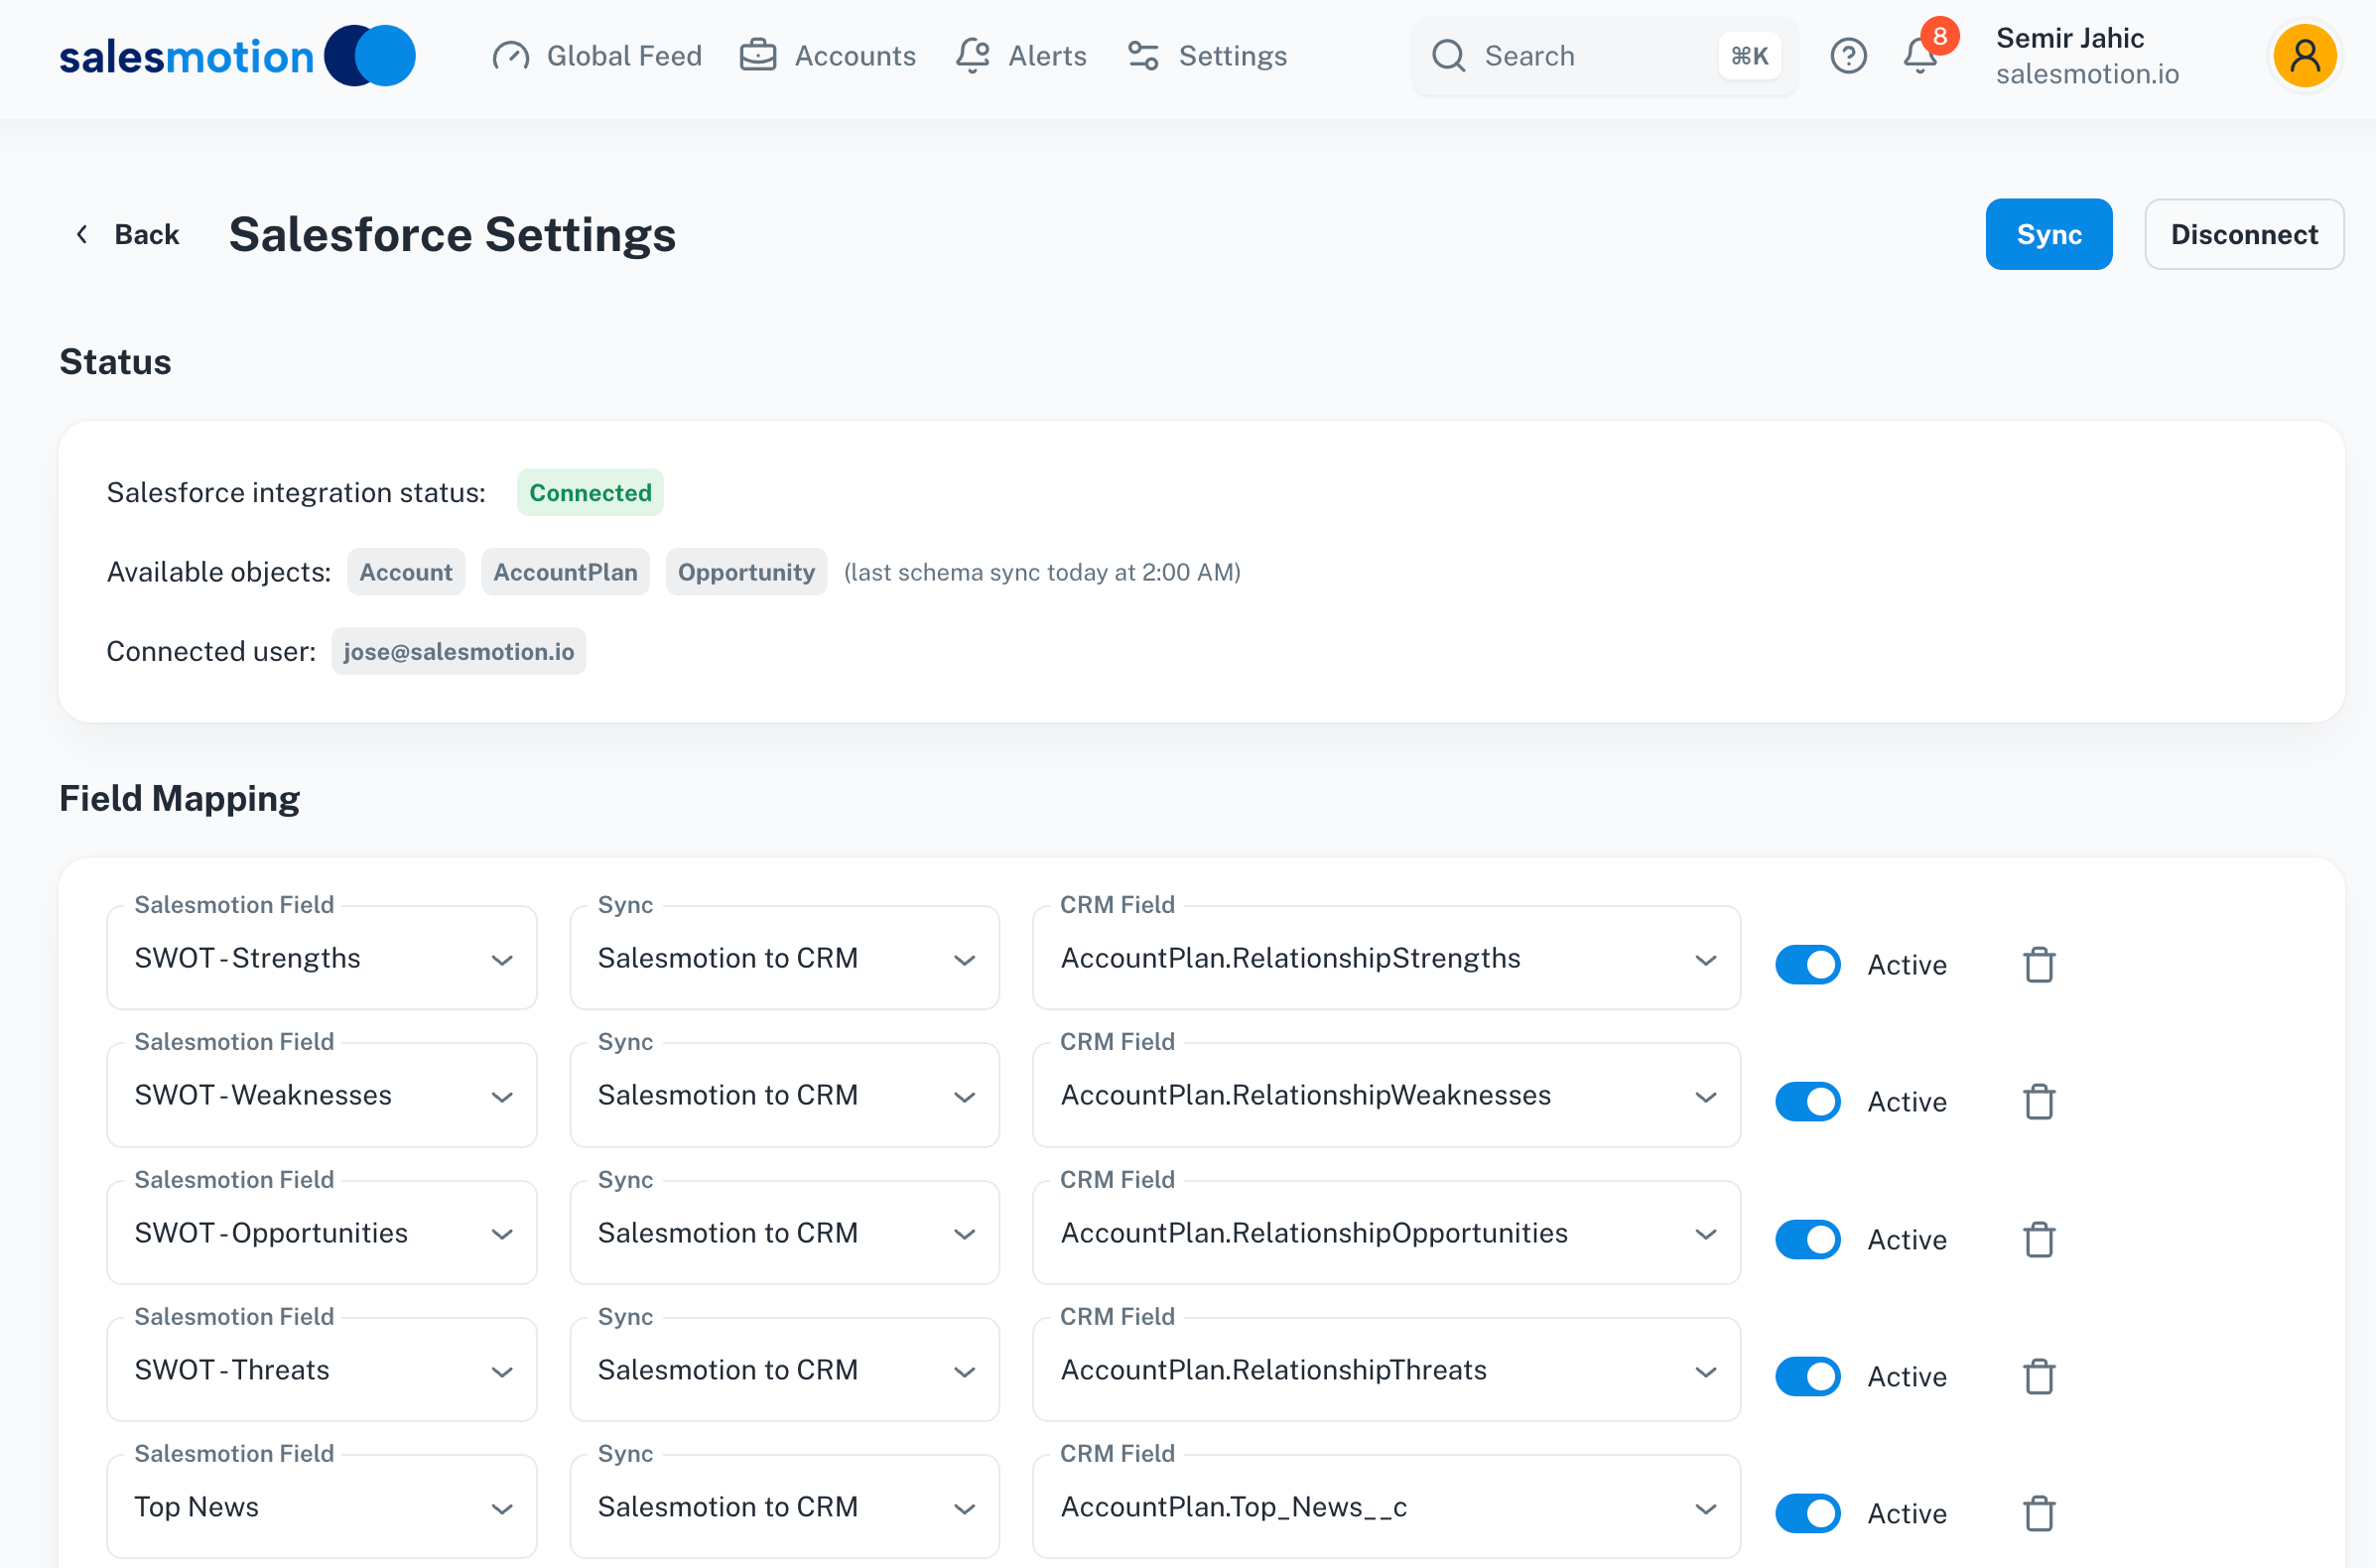The height and width of the screenshot is (1568, 2376).
Task: Click the orange user avatar
Action: [x=2305, y=56]
